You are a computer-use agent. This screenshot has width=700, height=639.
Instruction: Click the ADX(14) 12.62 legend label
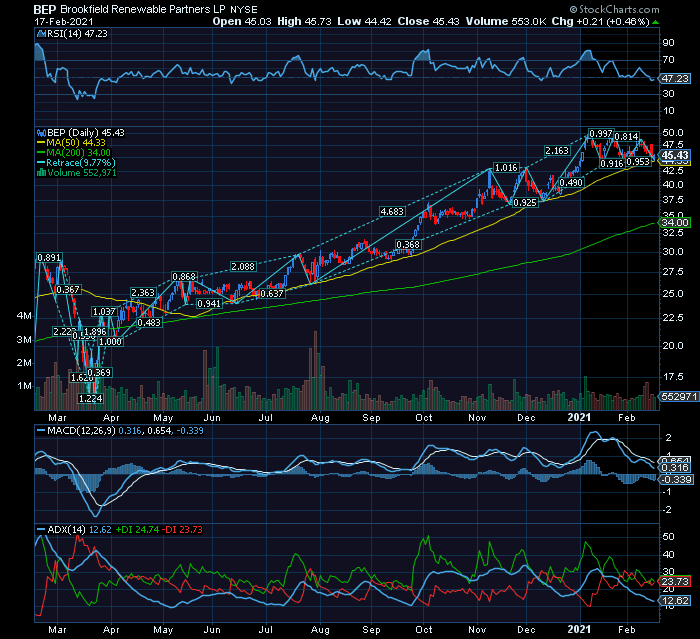pyautogui.click(x=79, y=530)
